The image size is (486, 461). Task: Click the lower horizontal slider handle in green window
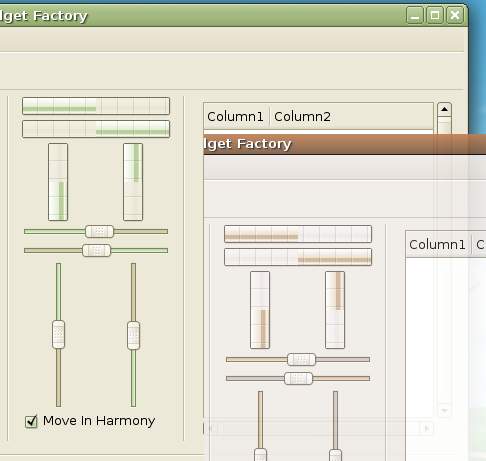coord(96,250)
